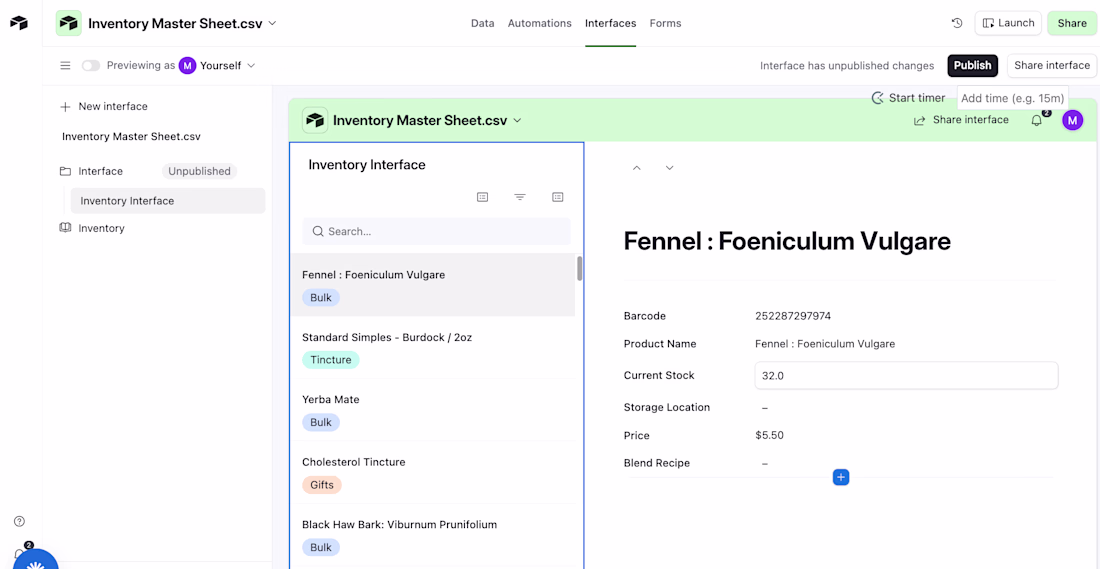Click the Unpublished status badge
The image size is (1100, 569).
tap(199, 171)
